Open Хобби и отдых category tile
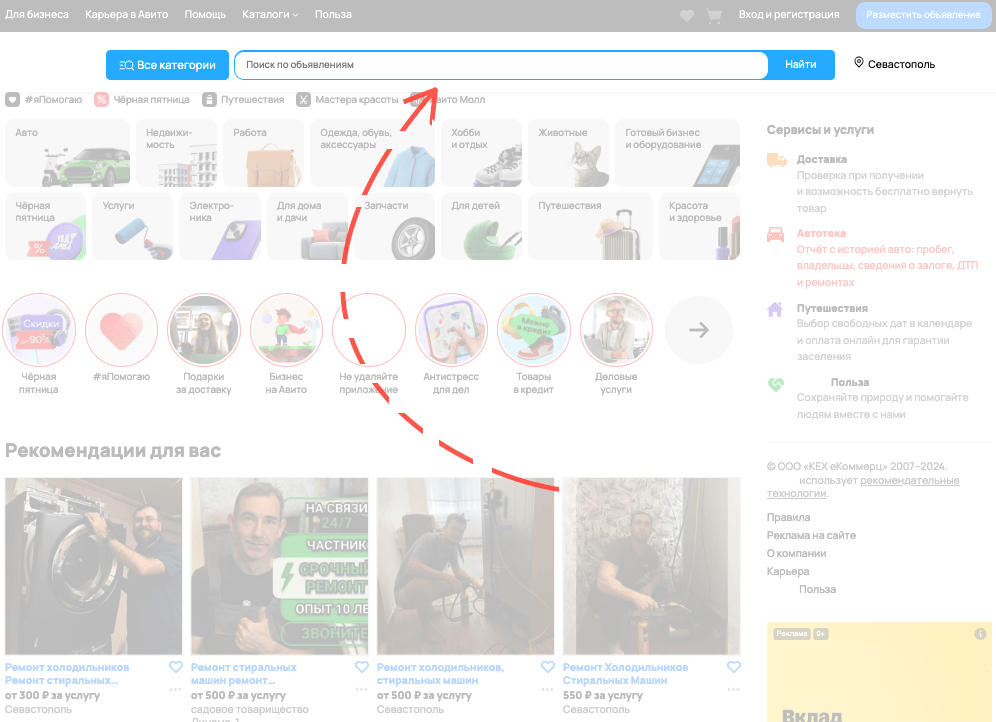996x722 pixels. point(481,153)
